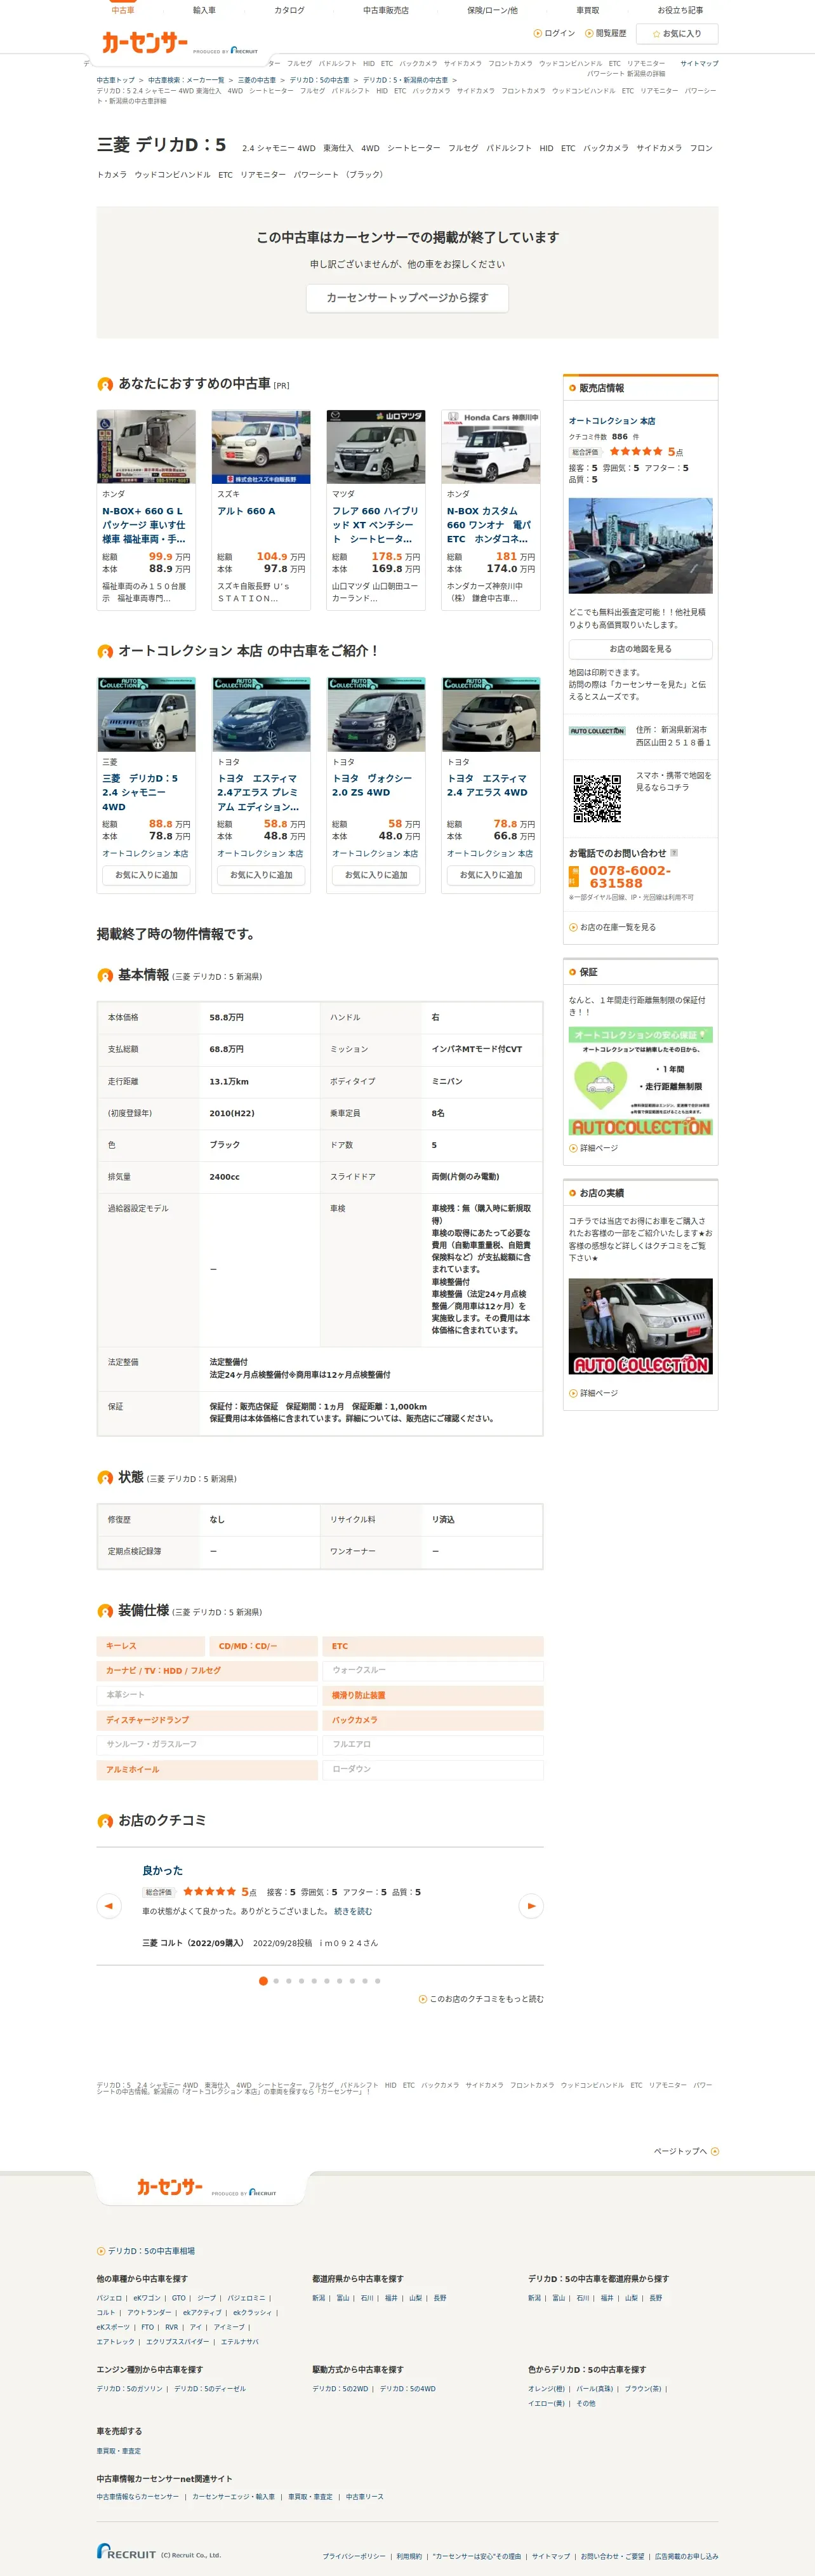Open デリカD:5のディーゼル footer link
This screenshot has height=2576, width=815.
click(x=210, y=2389)
